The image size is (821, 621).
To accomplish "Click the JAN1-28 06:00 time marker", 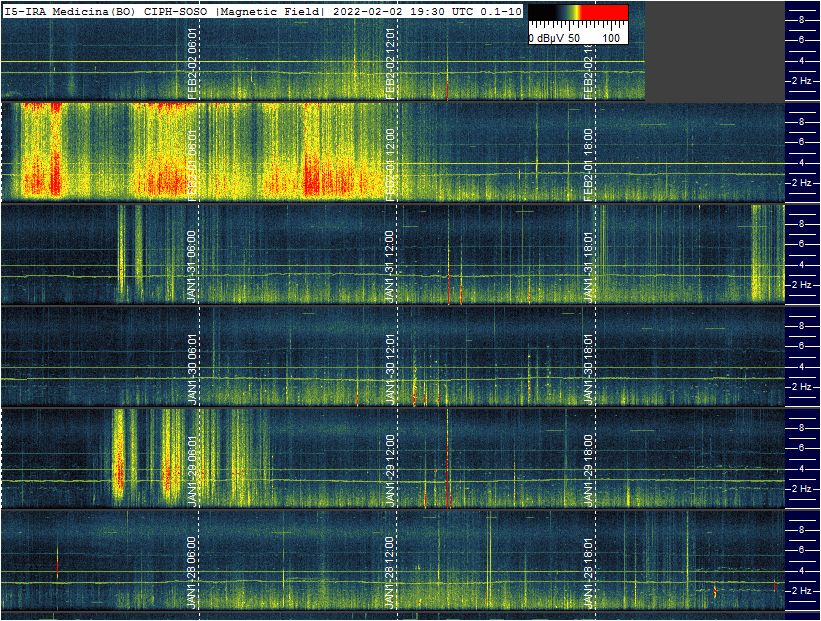I will click(x=193, y=574).
